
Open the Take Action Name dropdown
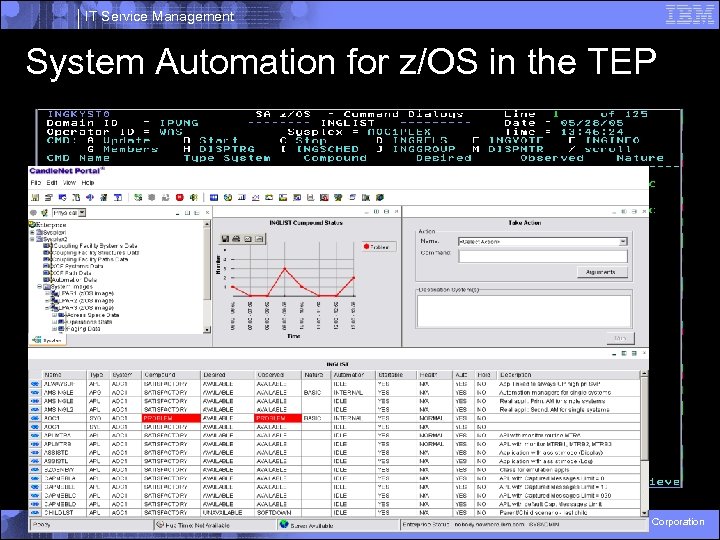pyautogui.click(x=623, y=242)
